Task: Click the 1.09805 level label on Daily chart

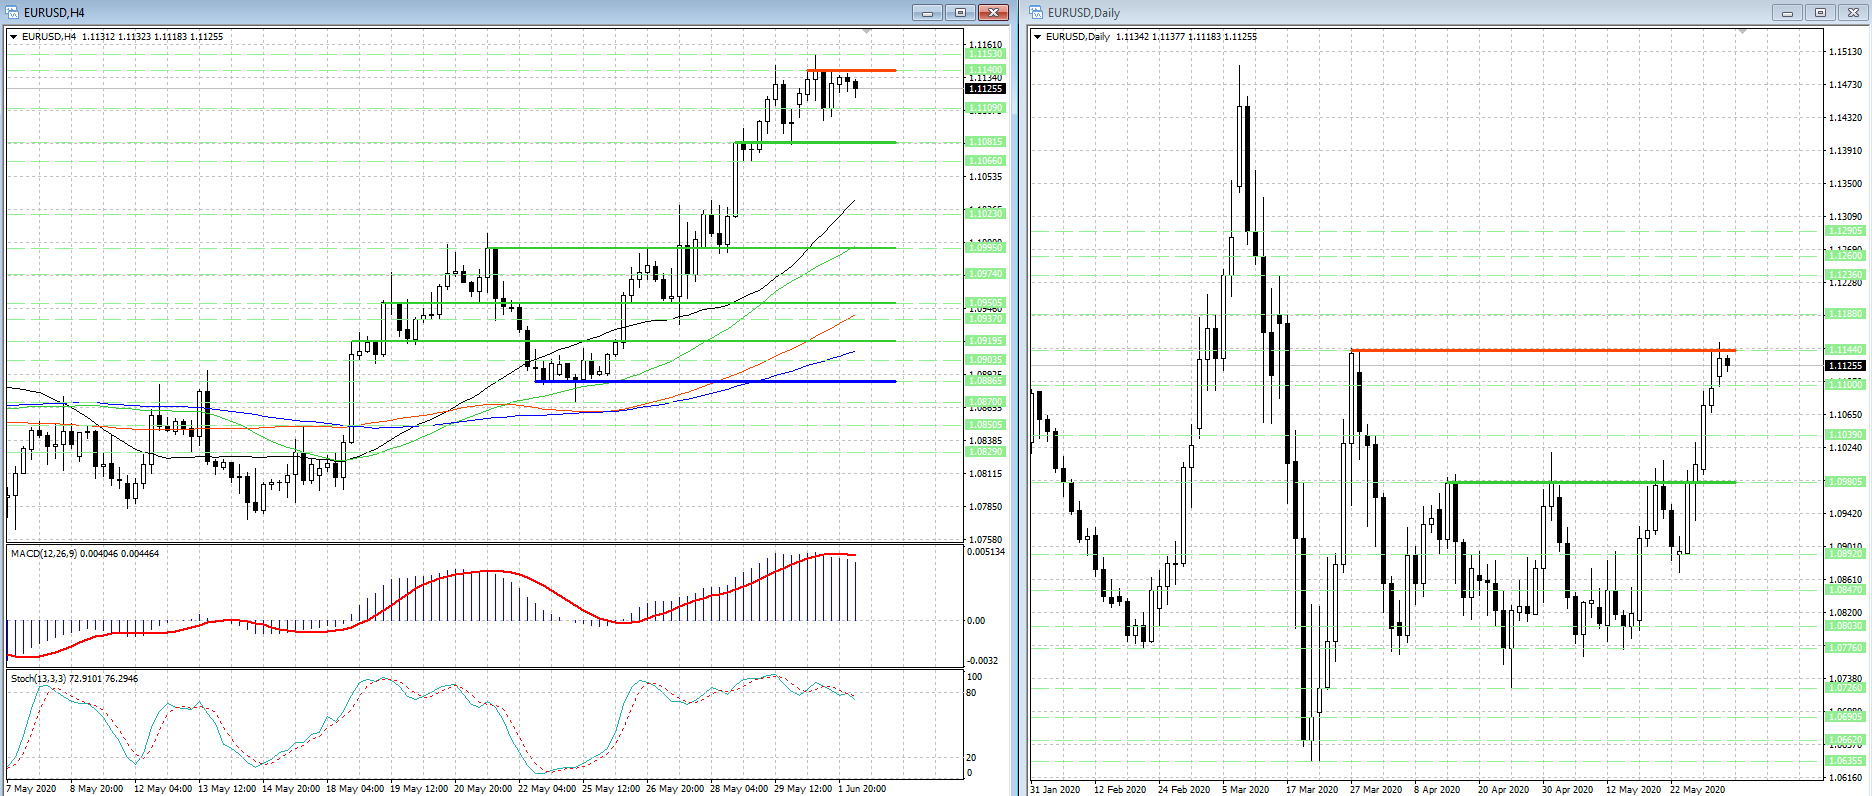Action: tap(1845, 482)
